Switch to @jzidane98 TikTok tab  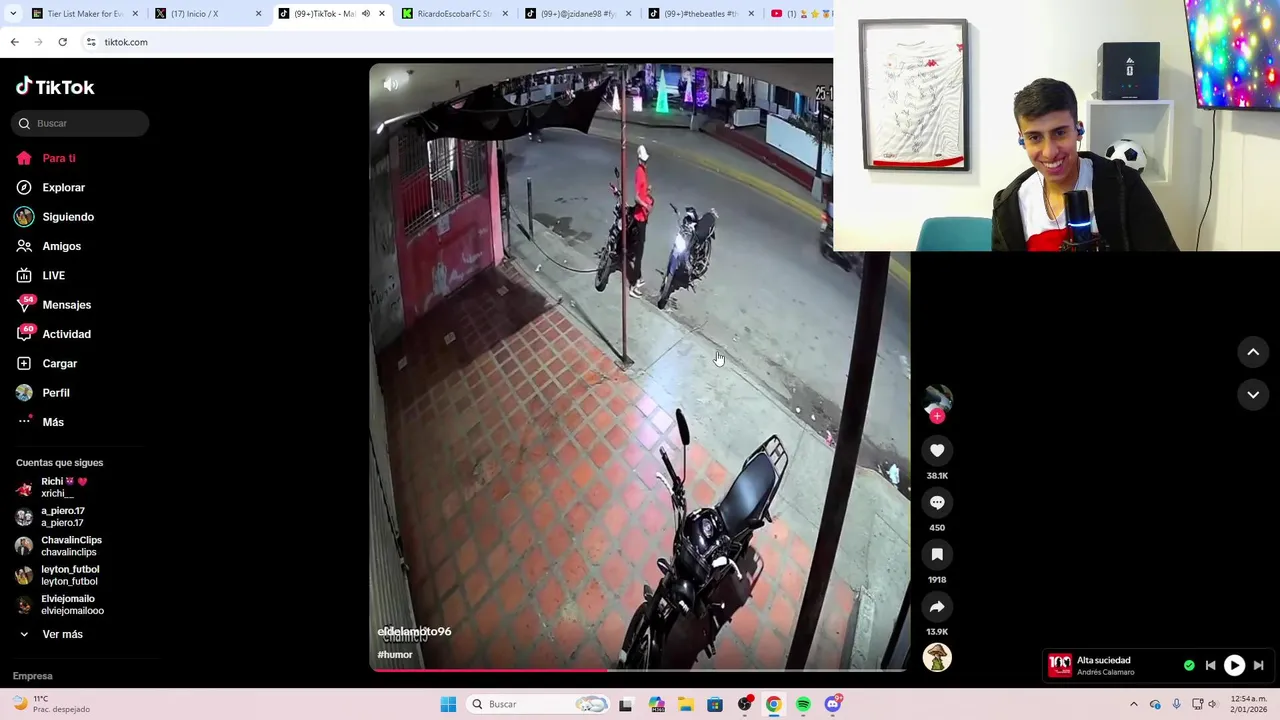click(578, 14)
